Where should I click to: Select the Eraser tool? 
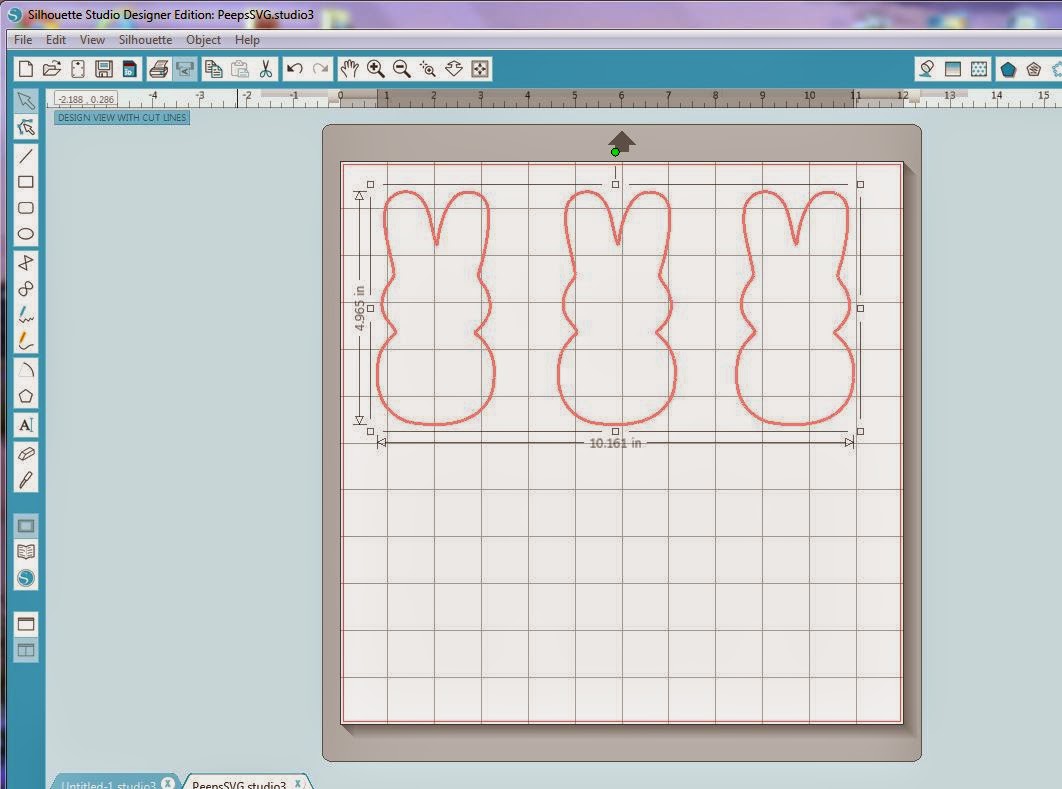point(26,452)
